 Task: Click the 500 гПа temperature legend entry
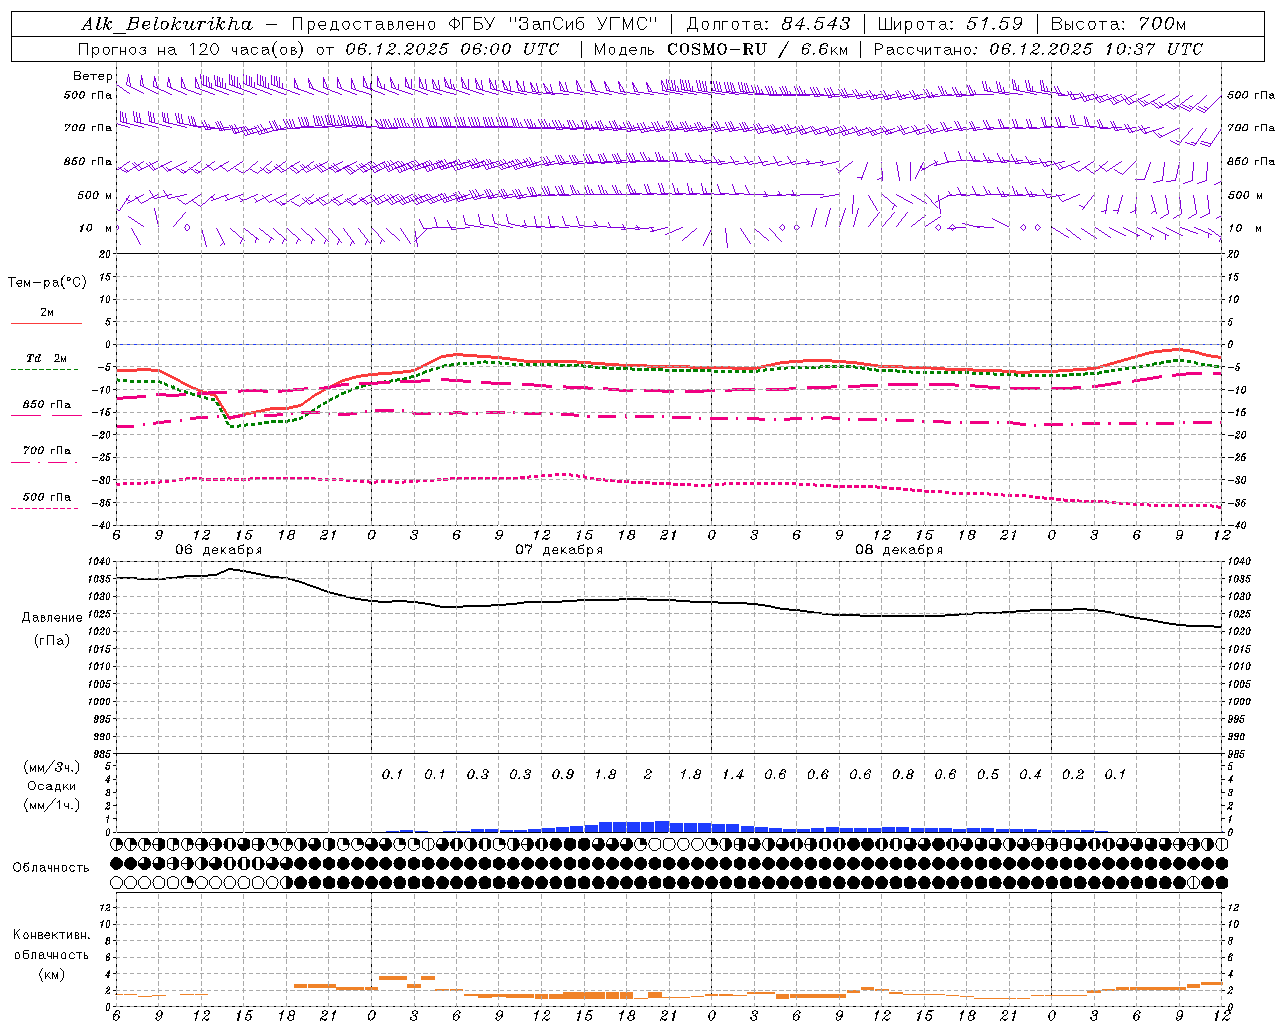point(47,497)
